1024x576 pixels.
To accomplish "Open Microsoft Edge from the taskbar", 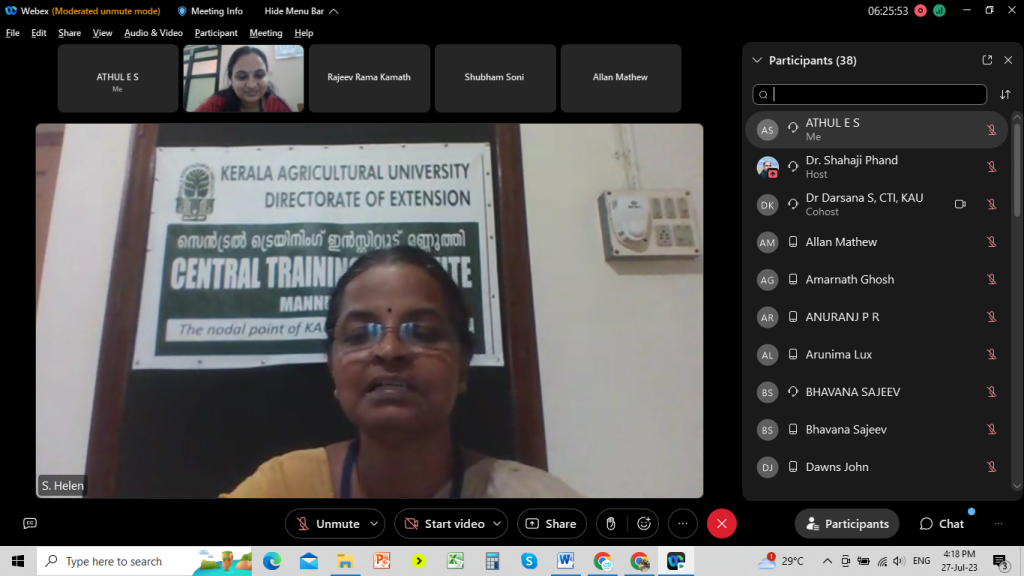I will 272,561.
